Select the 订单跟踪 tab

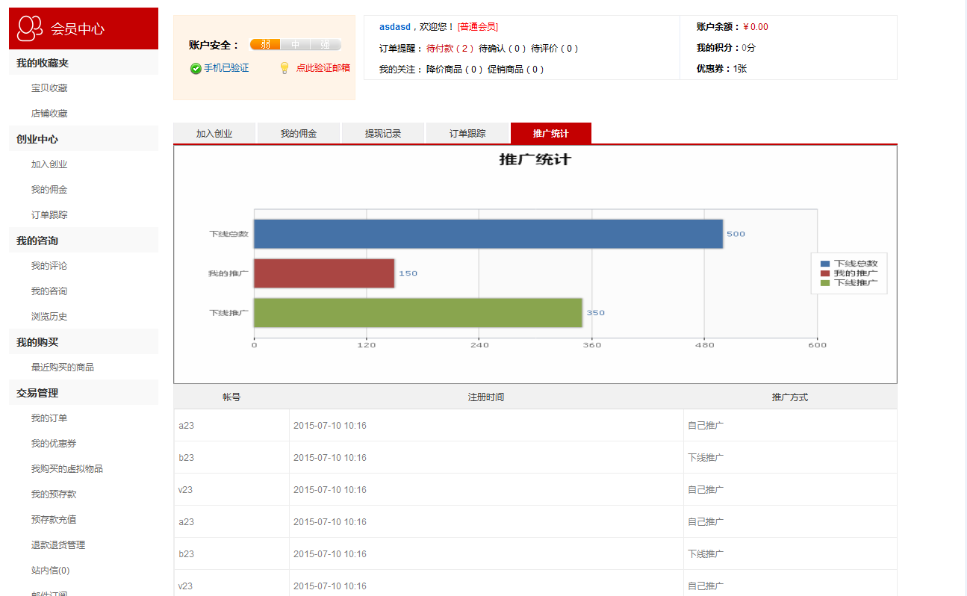click(467, 133)
